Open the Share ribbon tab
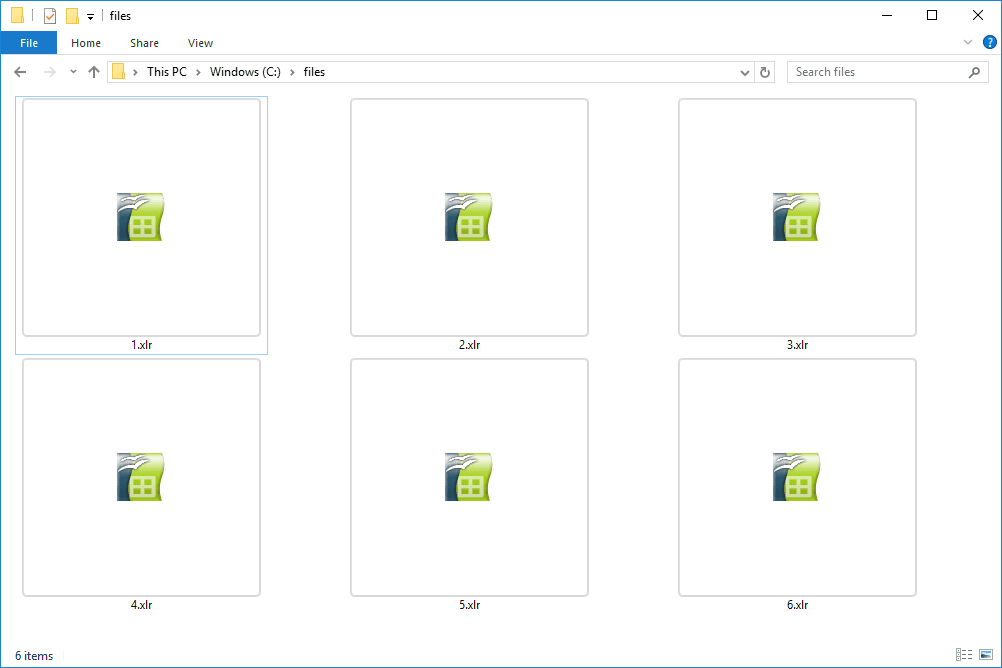 [144, 43]
